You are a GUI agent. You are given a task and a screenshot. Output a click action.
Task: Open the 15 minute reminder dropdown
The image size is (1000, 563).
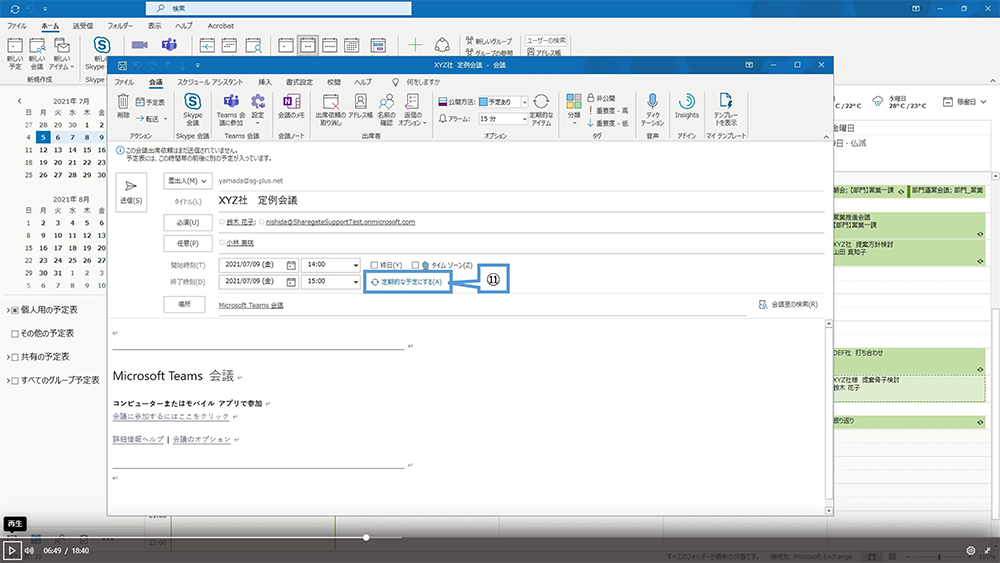[525, 119]
